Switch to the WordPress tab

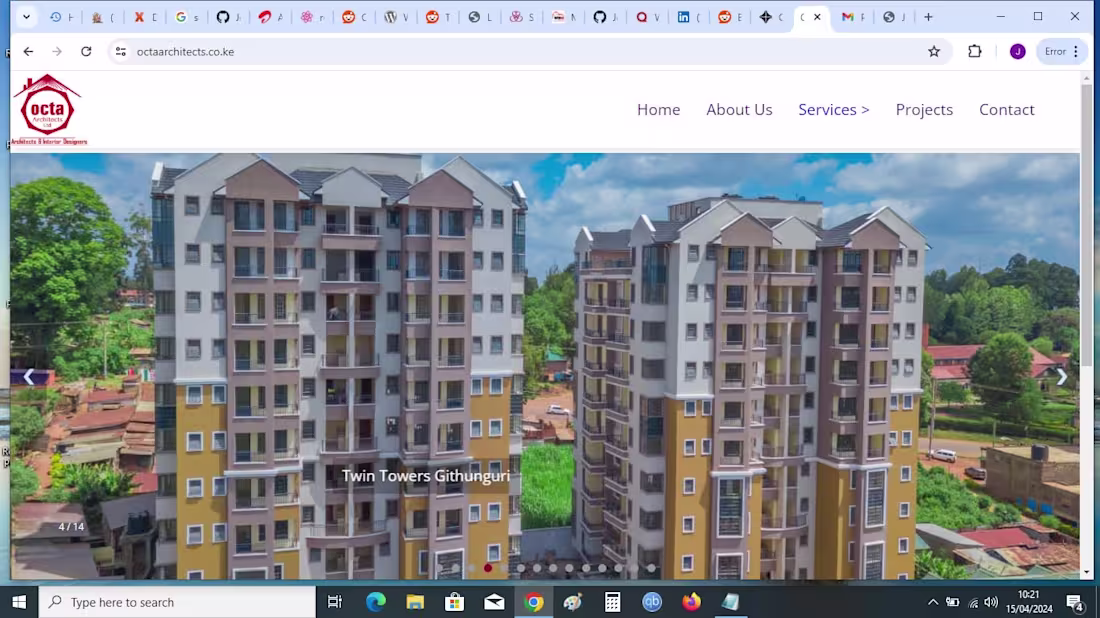tap(396, 17)
